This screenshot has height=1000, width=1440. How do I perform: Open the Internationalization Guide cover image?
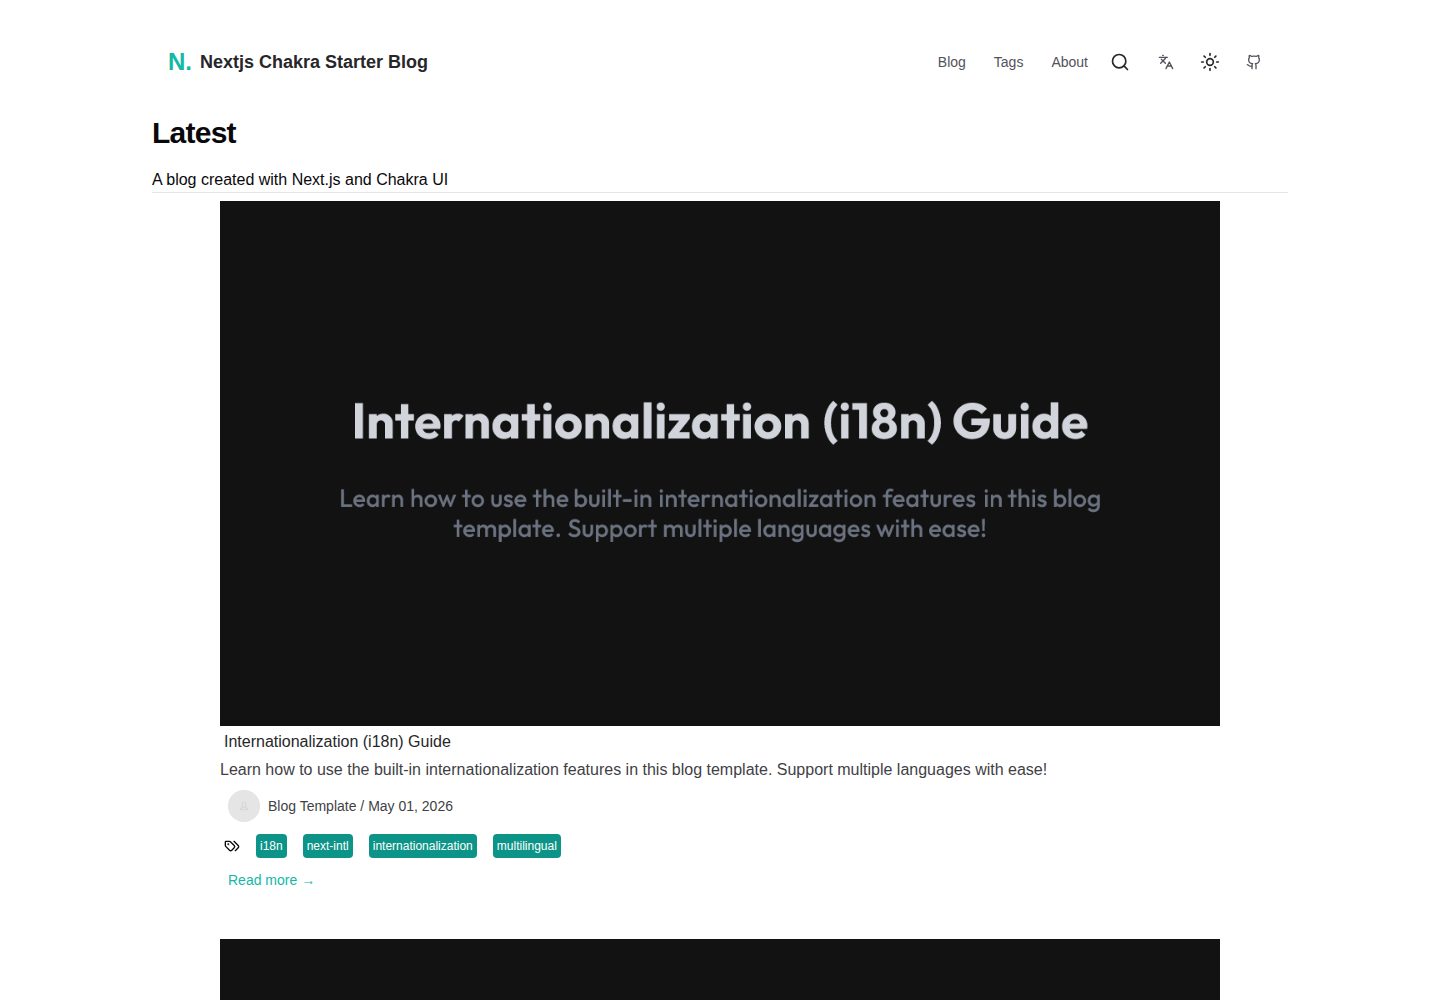(x=720, y=463)
